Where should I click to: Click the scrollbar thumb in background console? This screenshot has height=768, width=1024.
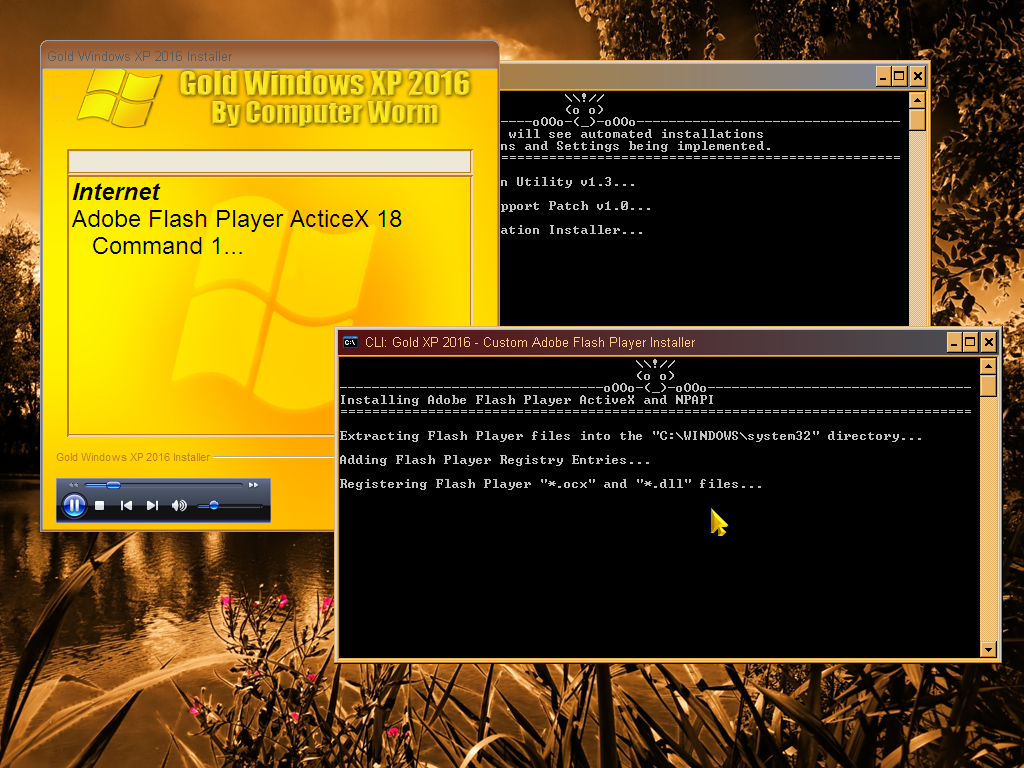(917, 120)
